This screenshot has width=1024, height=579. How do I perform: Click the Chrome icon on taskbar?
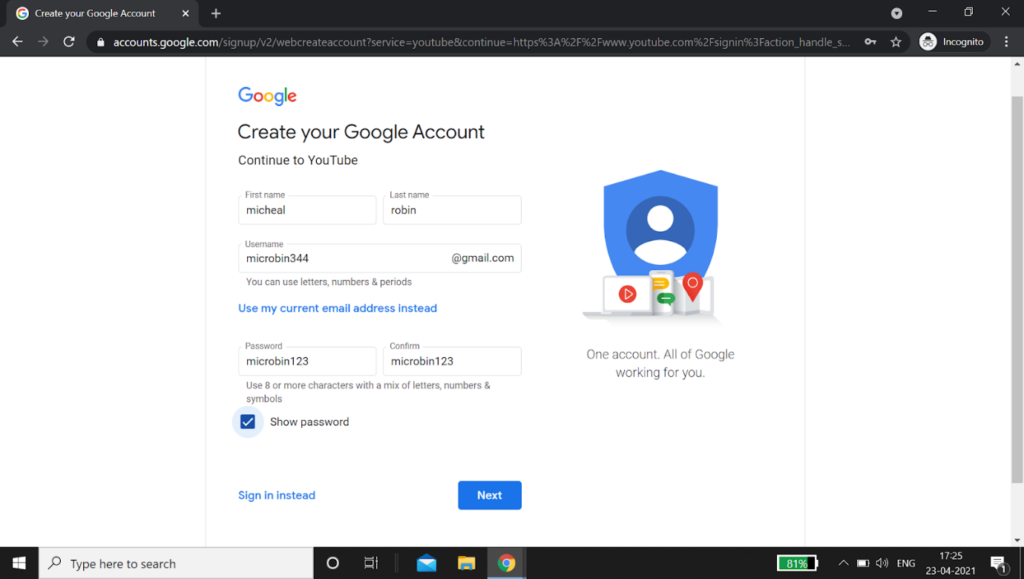pyautogui.click(x=506, y=563)
